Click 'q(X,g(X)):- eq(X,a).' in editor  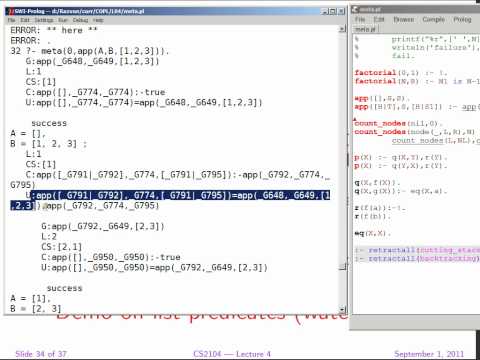coord(401,191)
